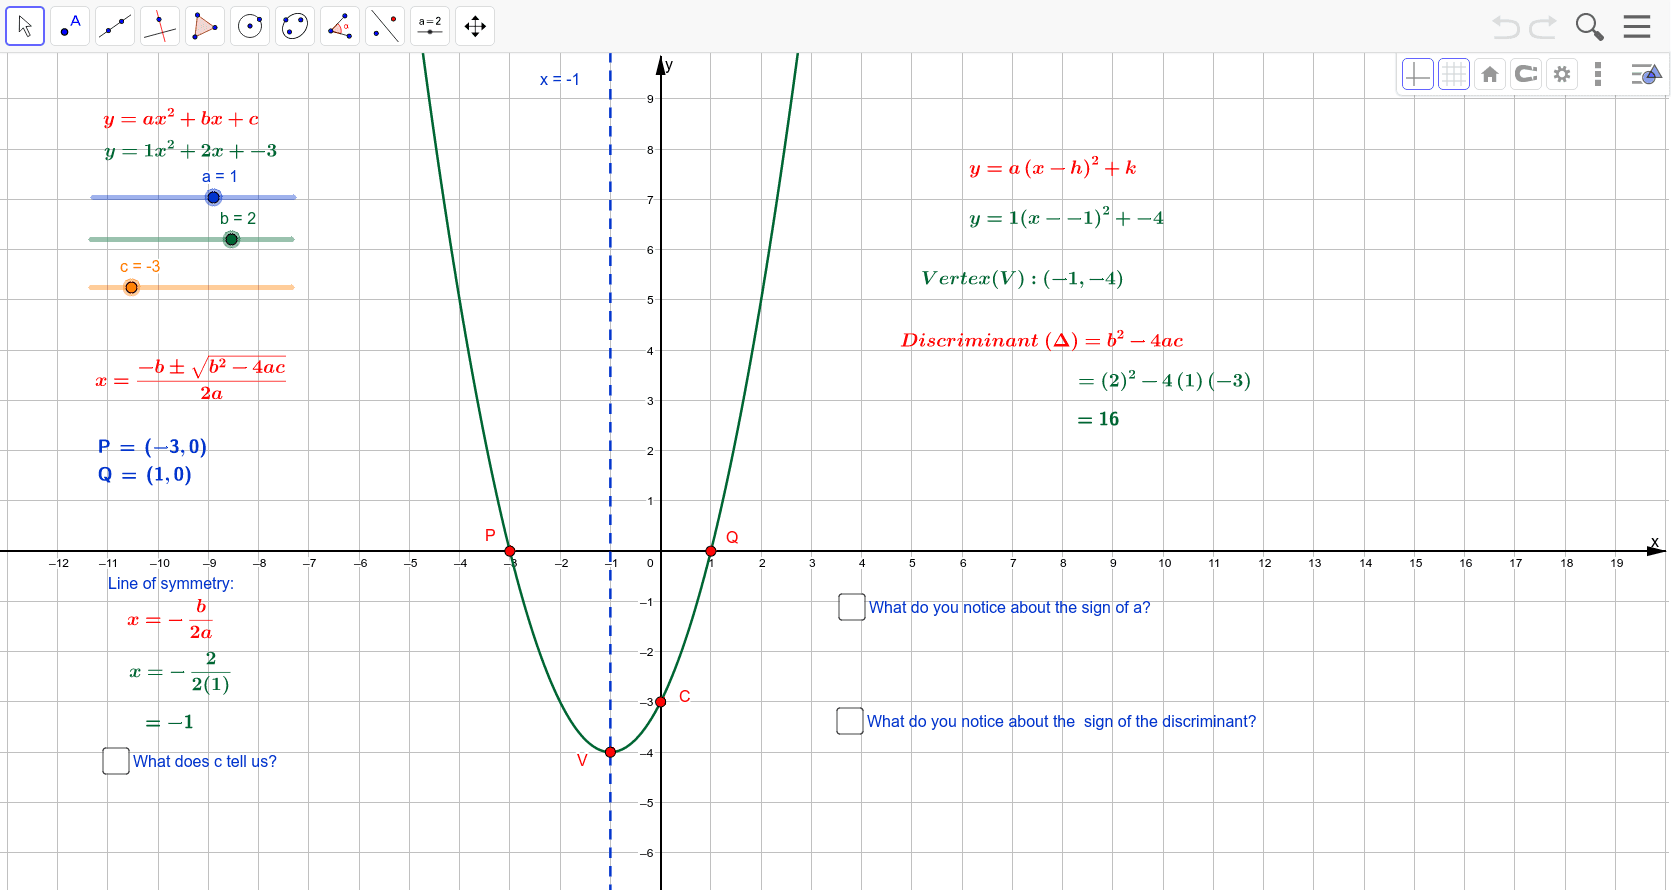Select the Perpendicular Line tool
This screenshot has width=1671, height=892.
pyautogui.click(x=160, y=26)
